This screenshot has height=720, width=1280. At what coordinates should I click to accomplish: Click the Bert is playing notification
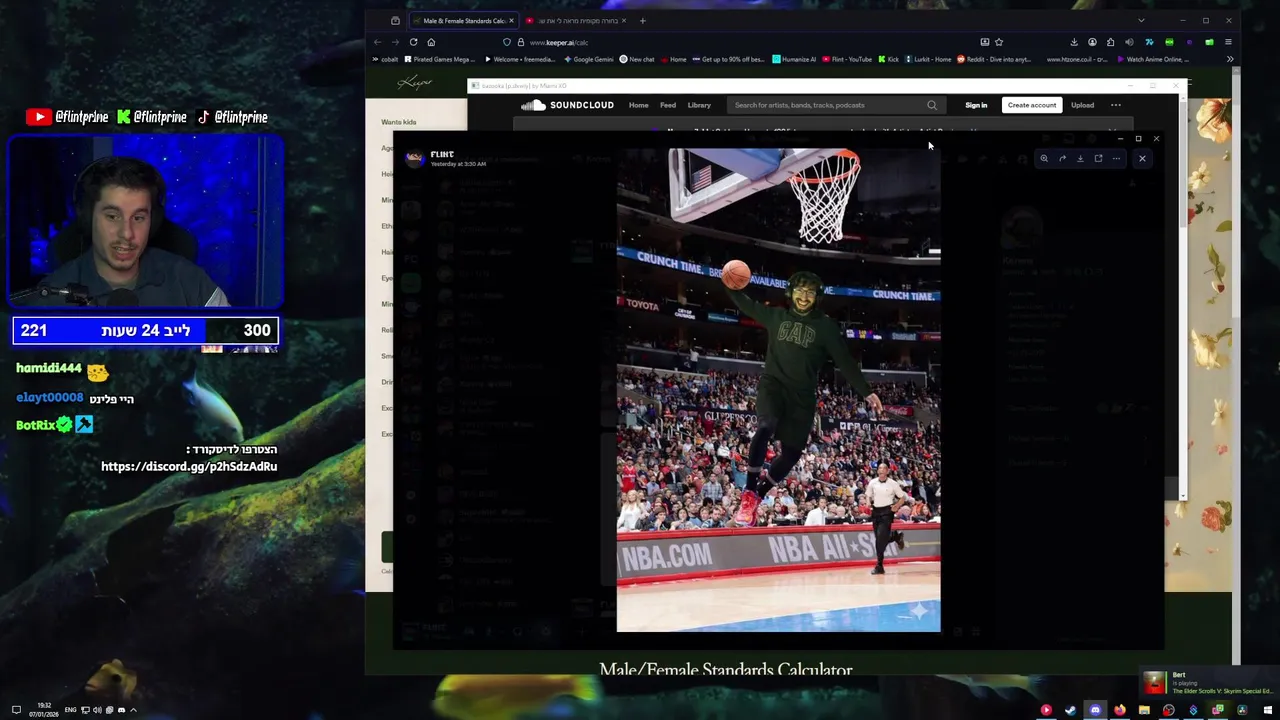[1209, 683]
